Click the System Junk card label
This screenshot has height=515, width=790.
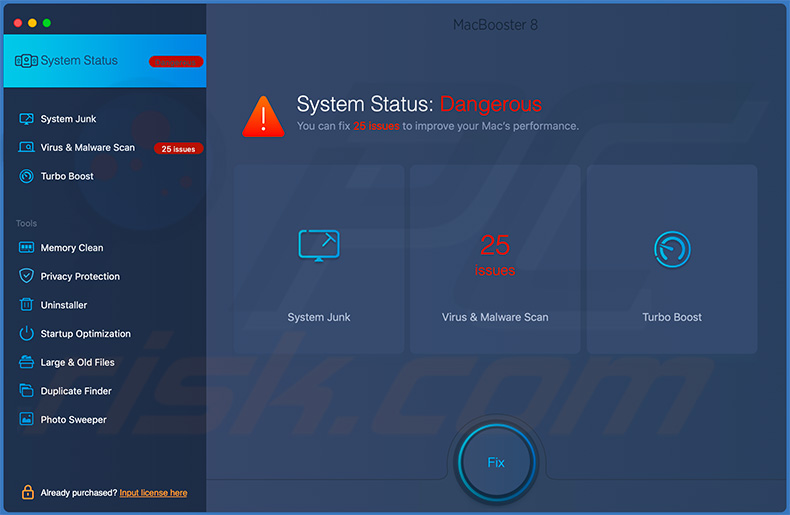(318, 317)
